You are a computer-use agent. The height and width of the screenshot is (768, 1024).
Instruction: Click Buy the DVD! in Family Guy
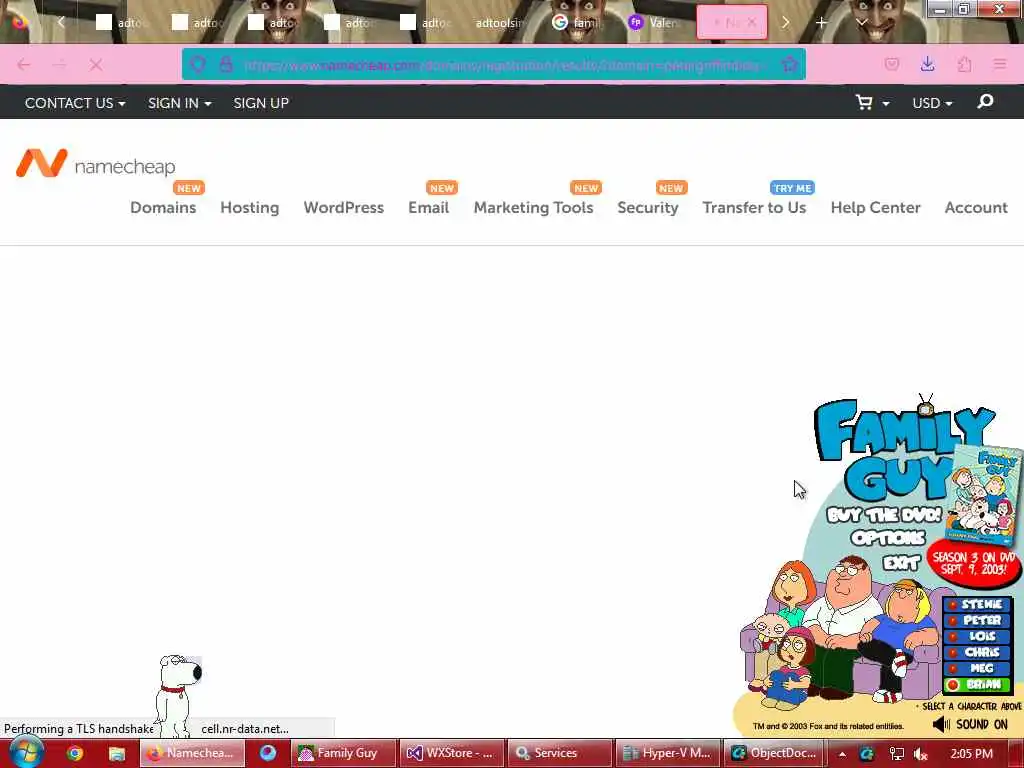[884, 515]
